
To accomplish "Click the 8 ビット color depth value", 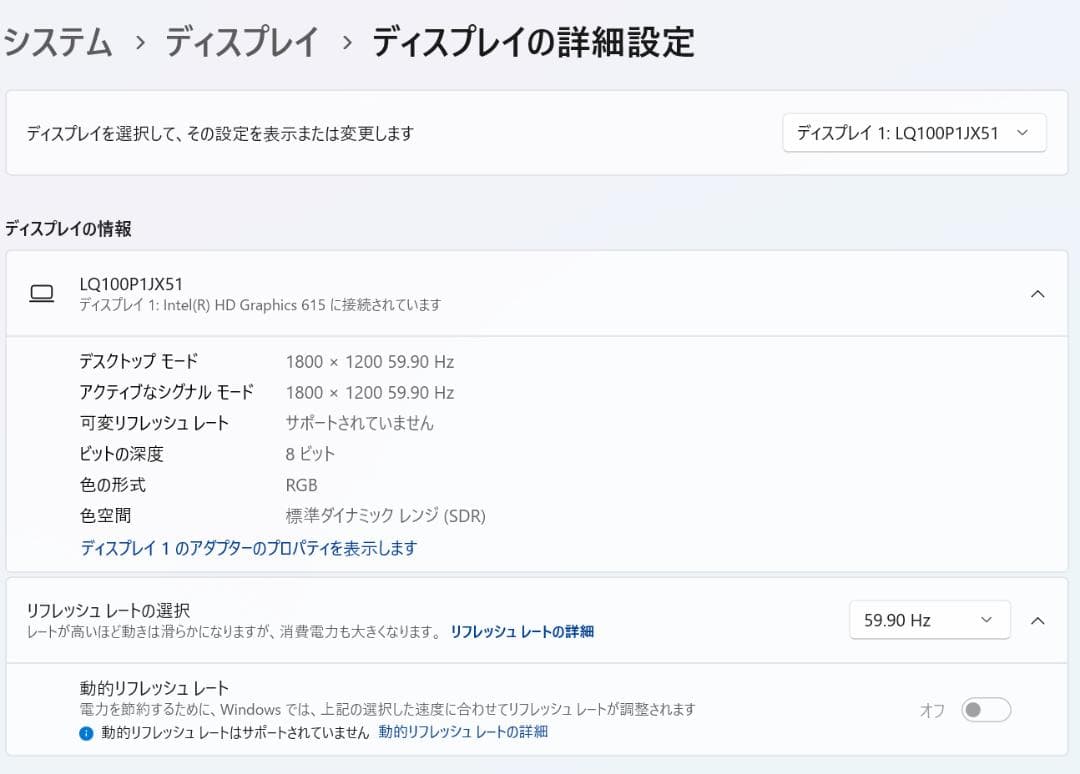I will click(x=309, y=454).
